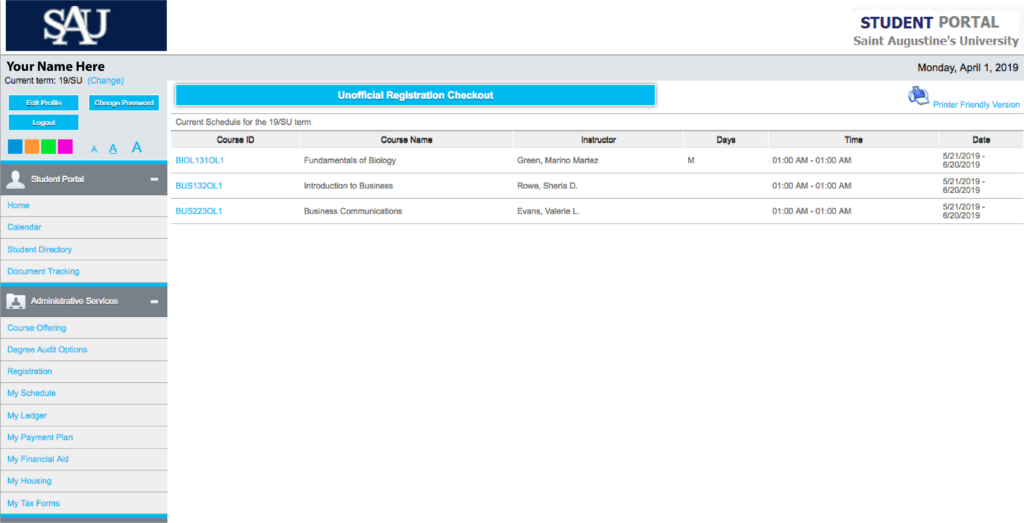Open My Payment Plan
The height and width of the screenshot is (523, 1024).
(x=84, y=437)
